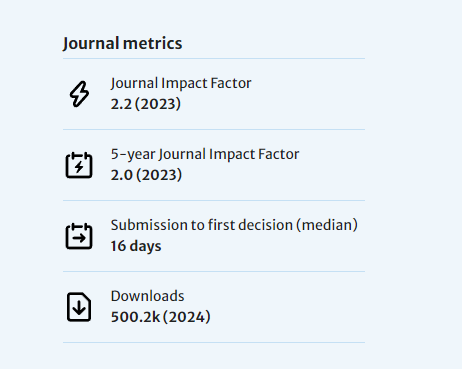Select the '2.0 (2023)' five-year value
The image size is (462, 369).
click(146, 175)
